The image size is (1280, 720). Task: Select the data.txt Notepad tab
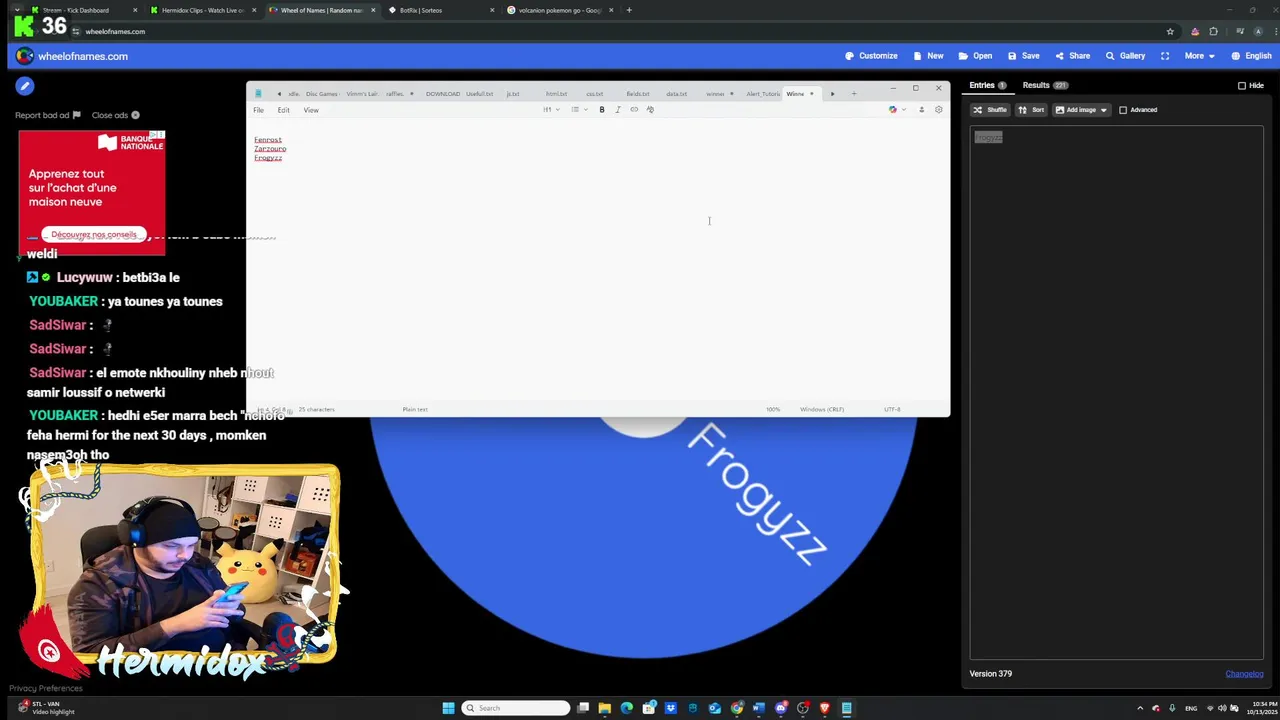[676, 94]
